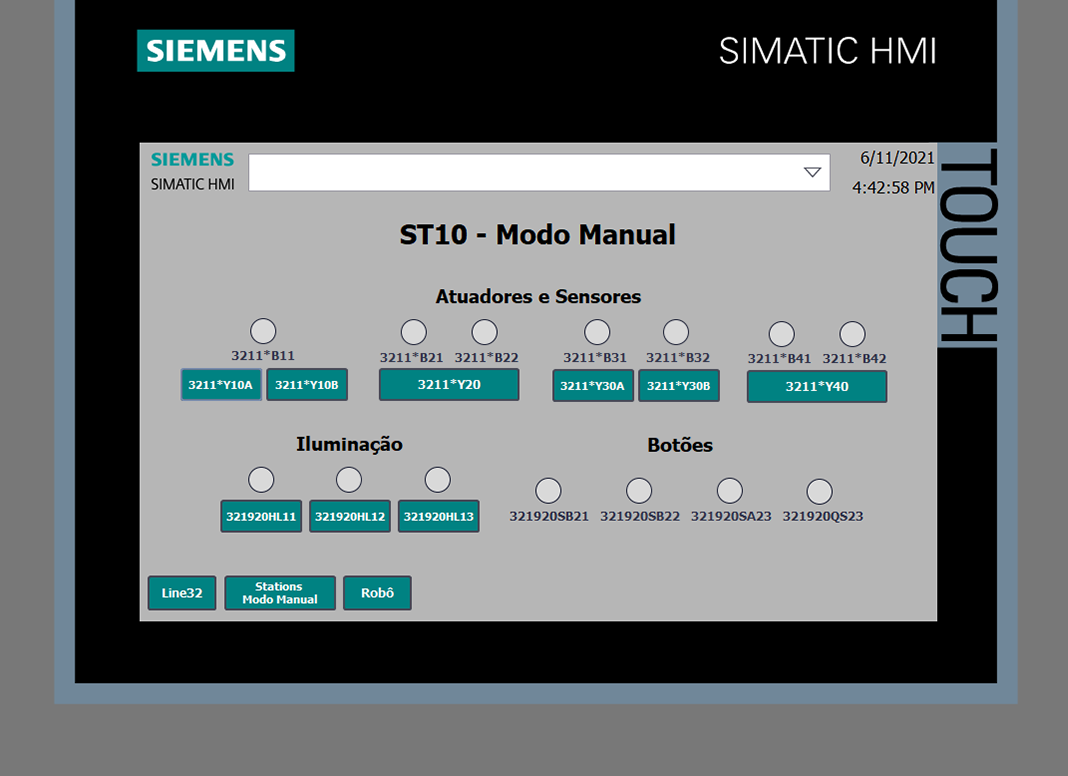Click the 321920SA23 button label
Viewport: 1068px width, 776px height.
pyautogui.click(x=731, y=516)
